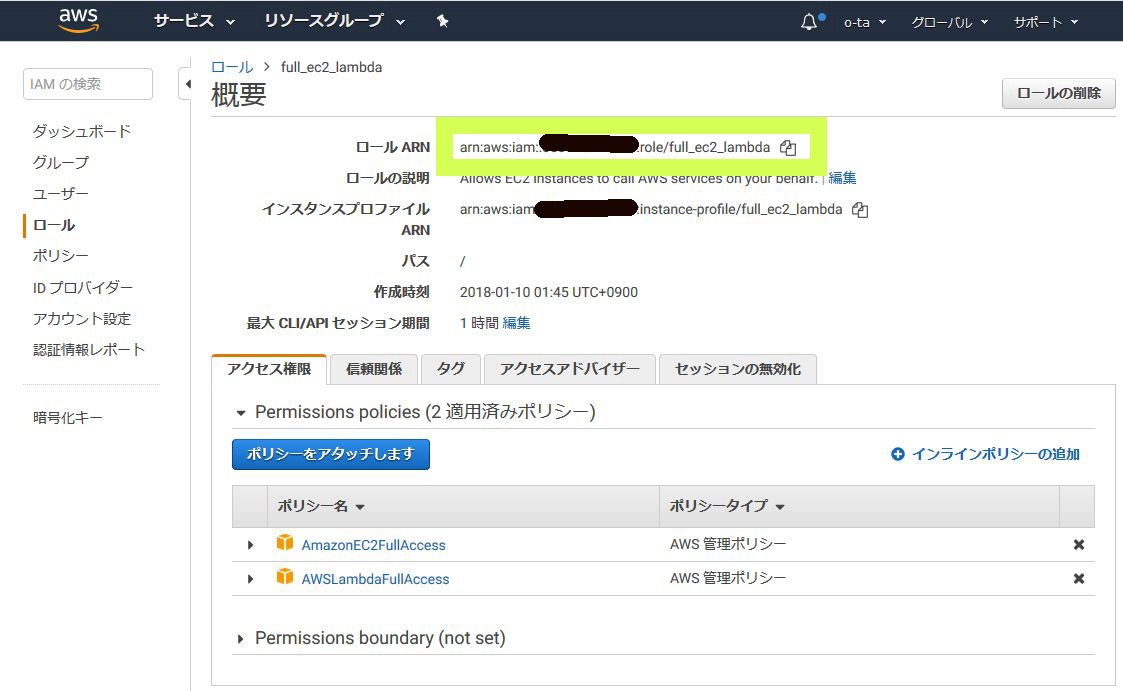Screen dimensions: 1123x691
Task: Open the セッションの無効化 tab
Action: [738, 369]
